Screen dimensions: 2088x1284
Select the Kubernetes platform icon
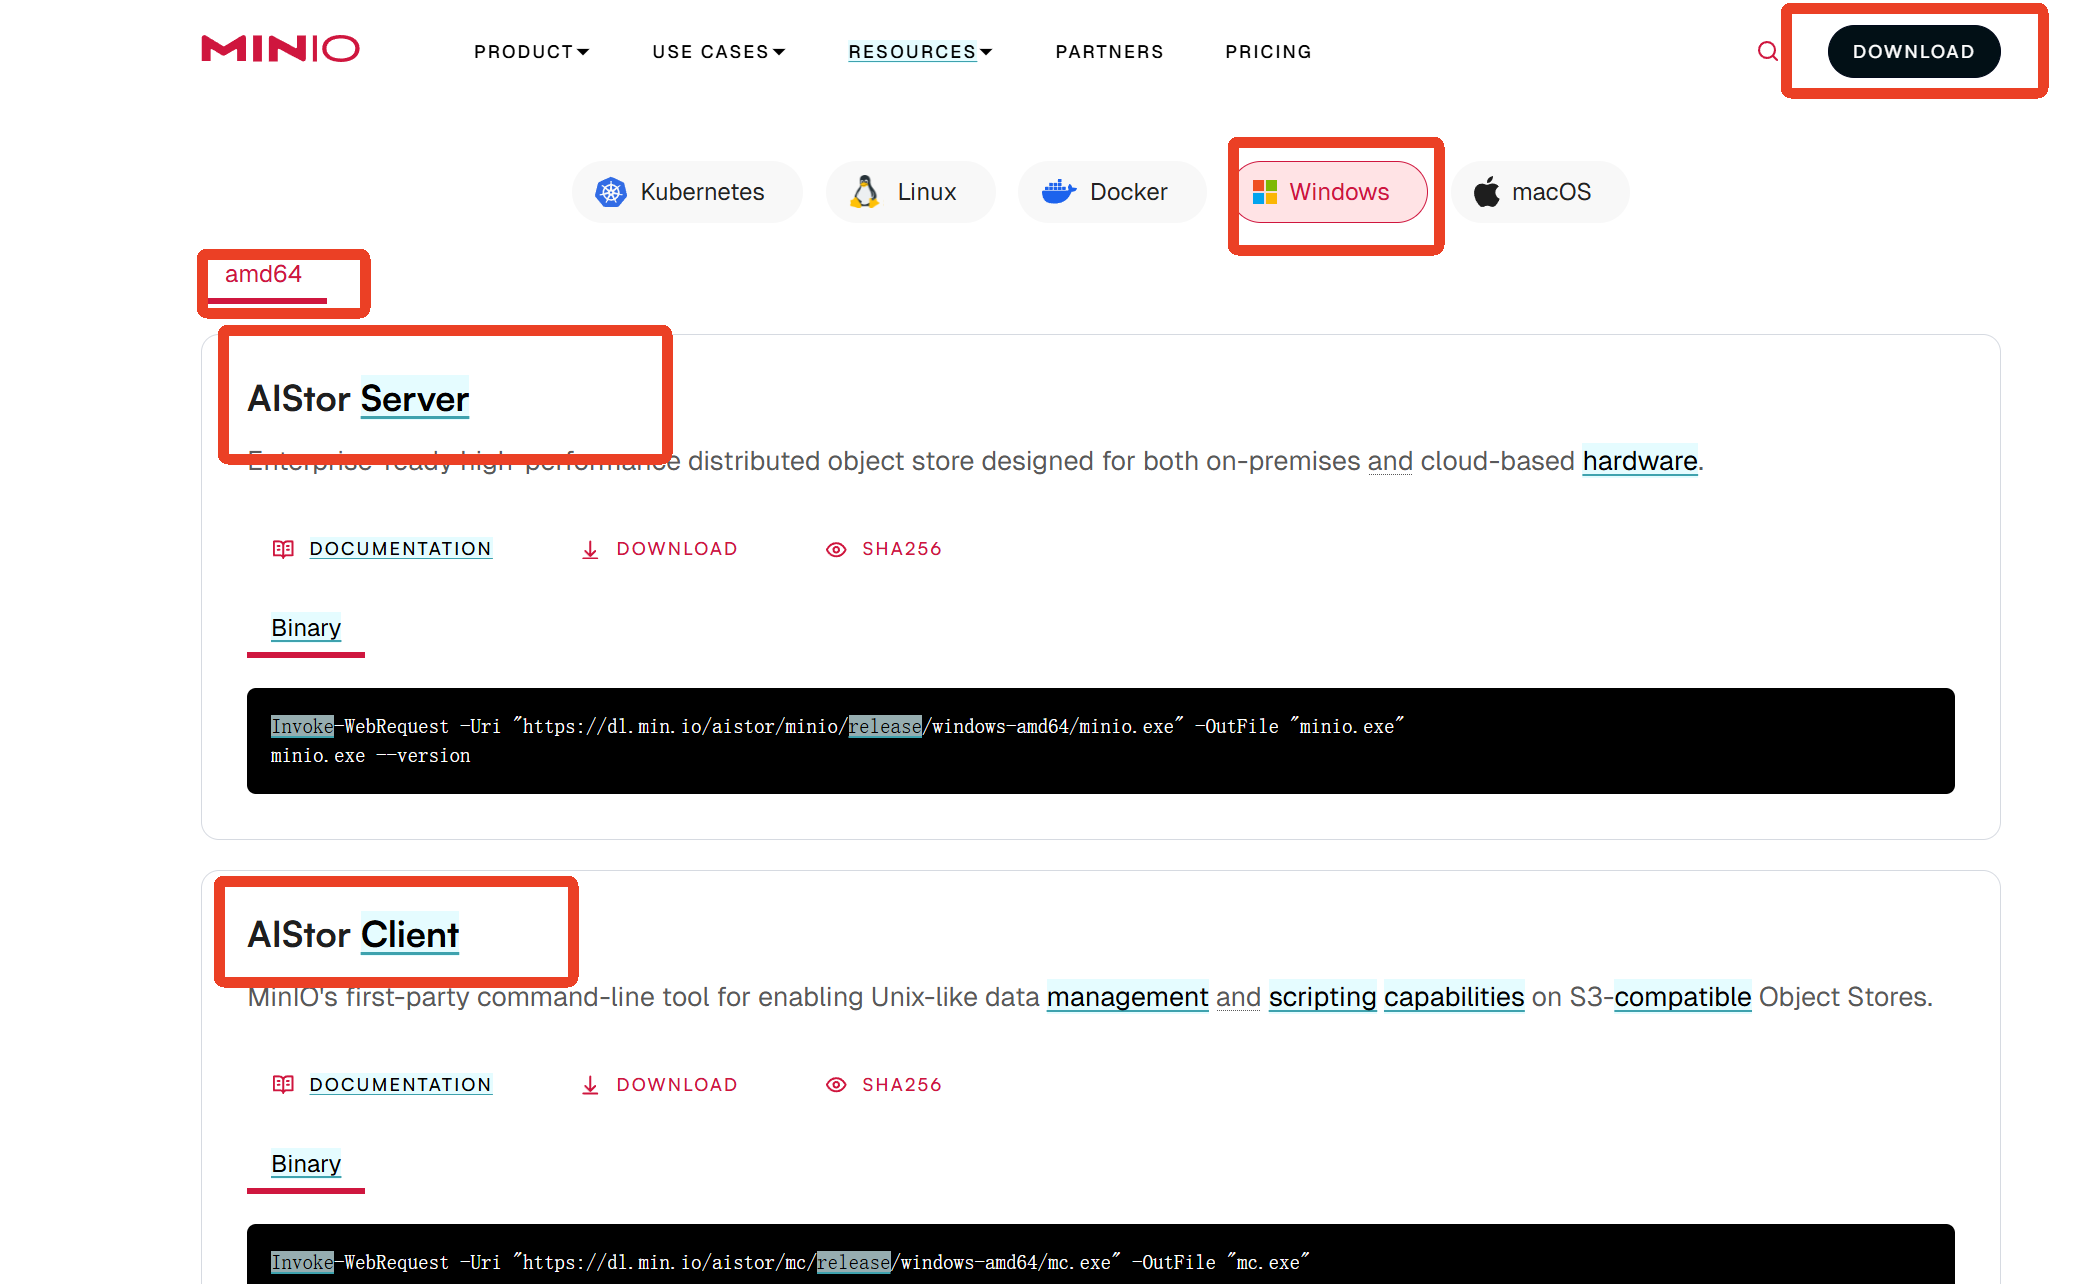tap(611, 192)
